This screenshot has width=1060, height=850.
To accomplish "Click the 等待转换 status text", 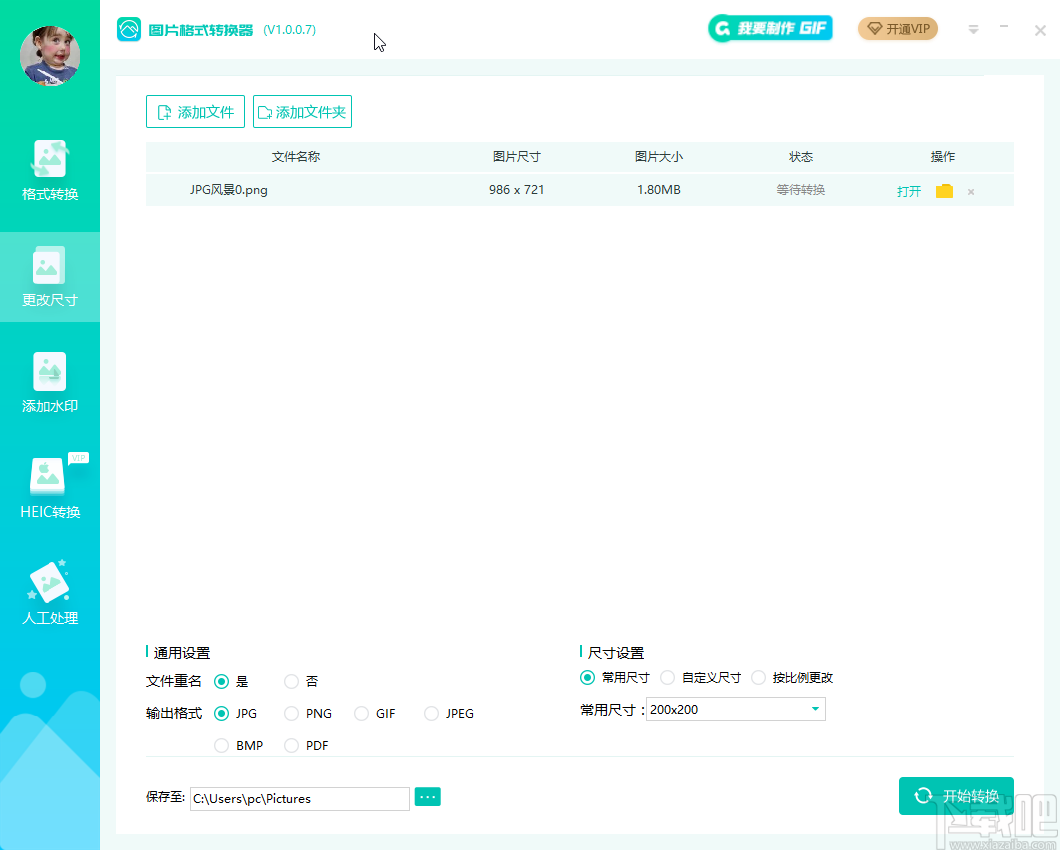I will point(800,190).
